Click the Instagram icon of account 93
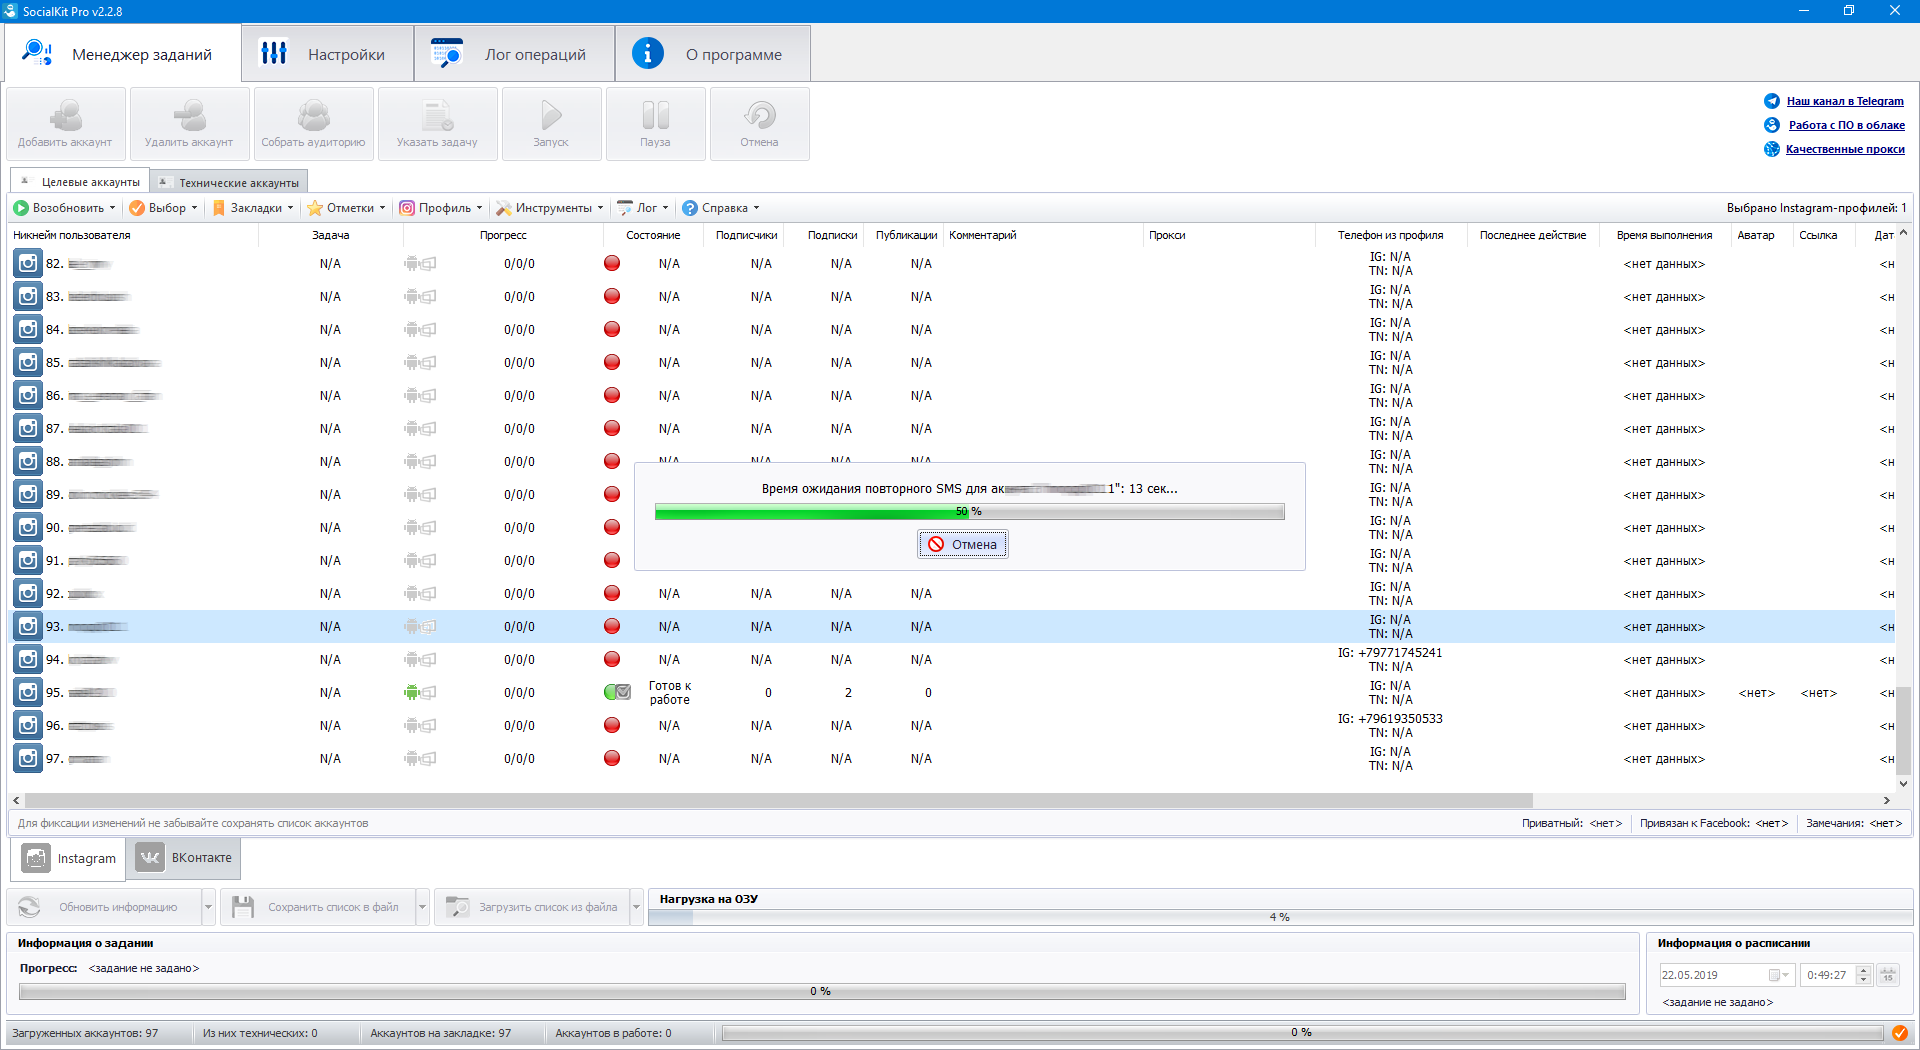 point(28,626)
